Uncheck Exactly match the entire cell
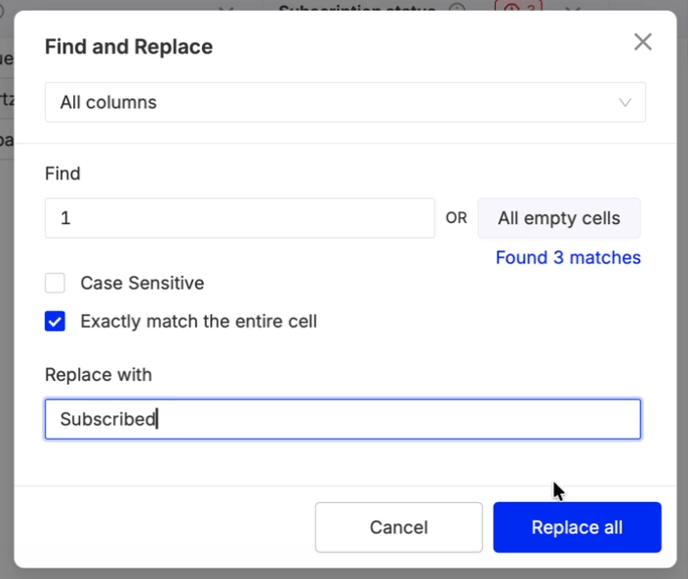 point(55,321)
